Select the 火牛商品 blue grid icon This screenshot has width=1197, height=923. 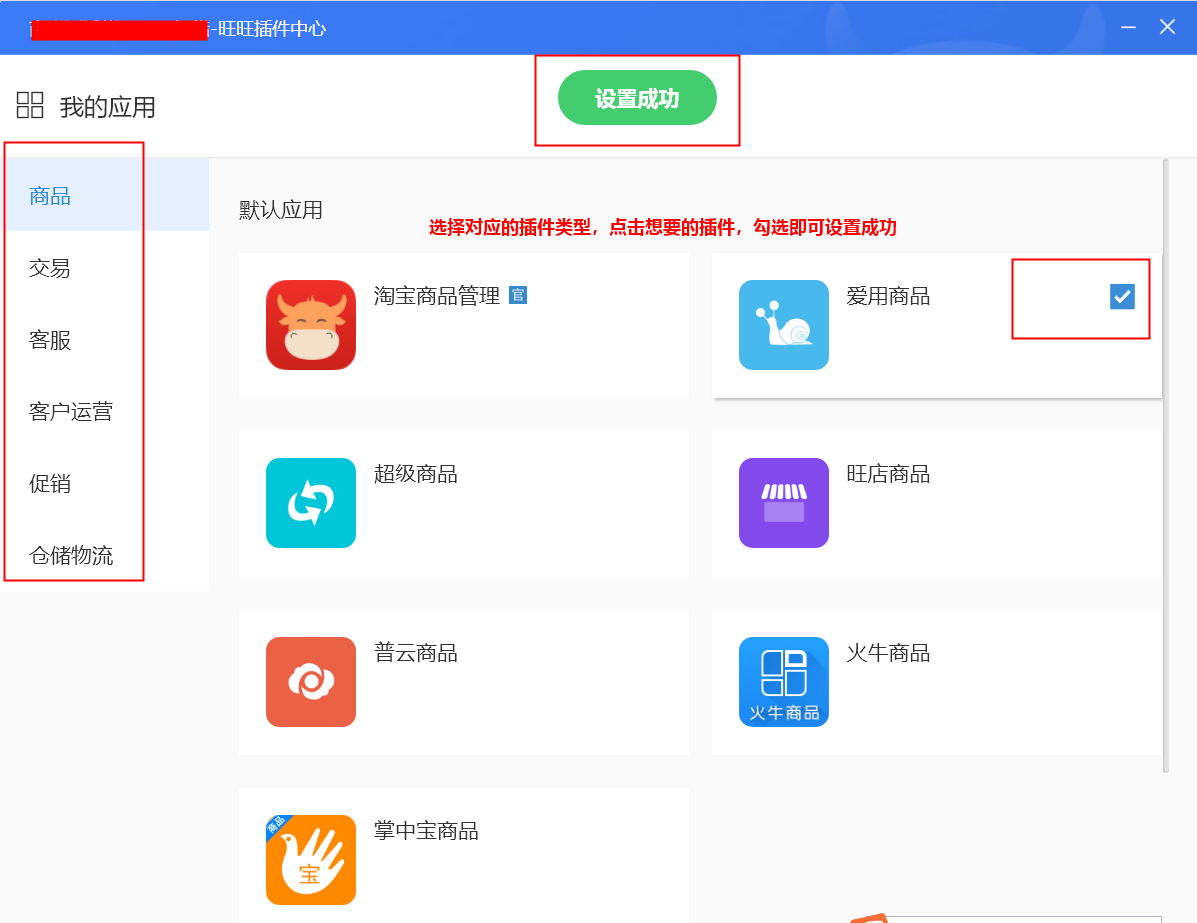[783, 681]
